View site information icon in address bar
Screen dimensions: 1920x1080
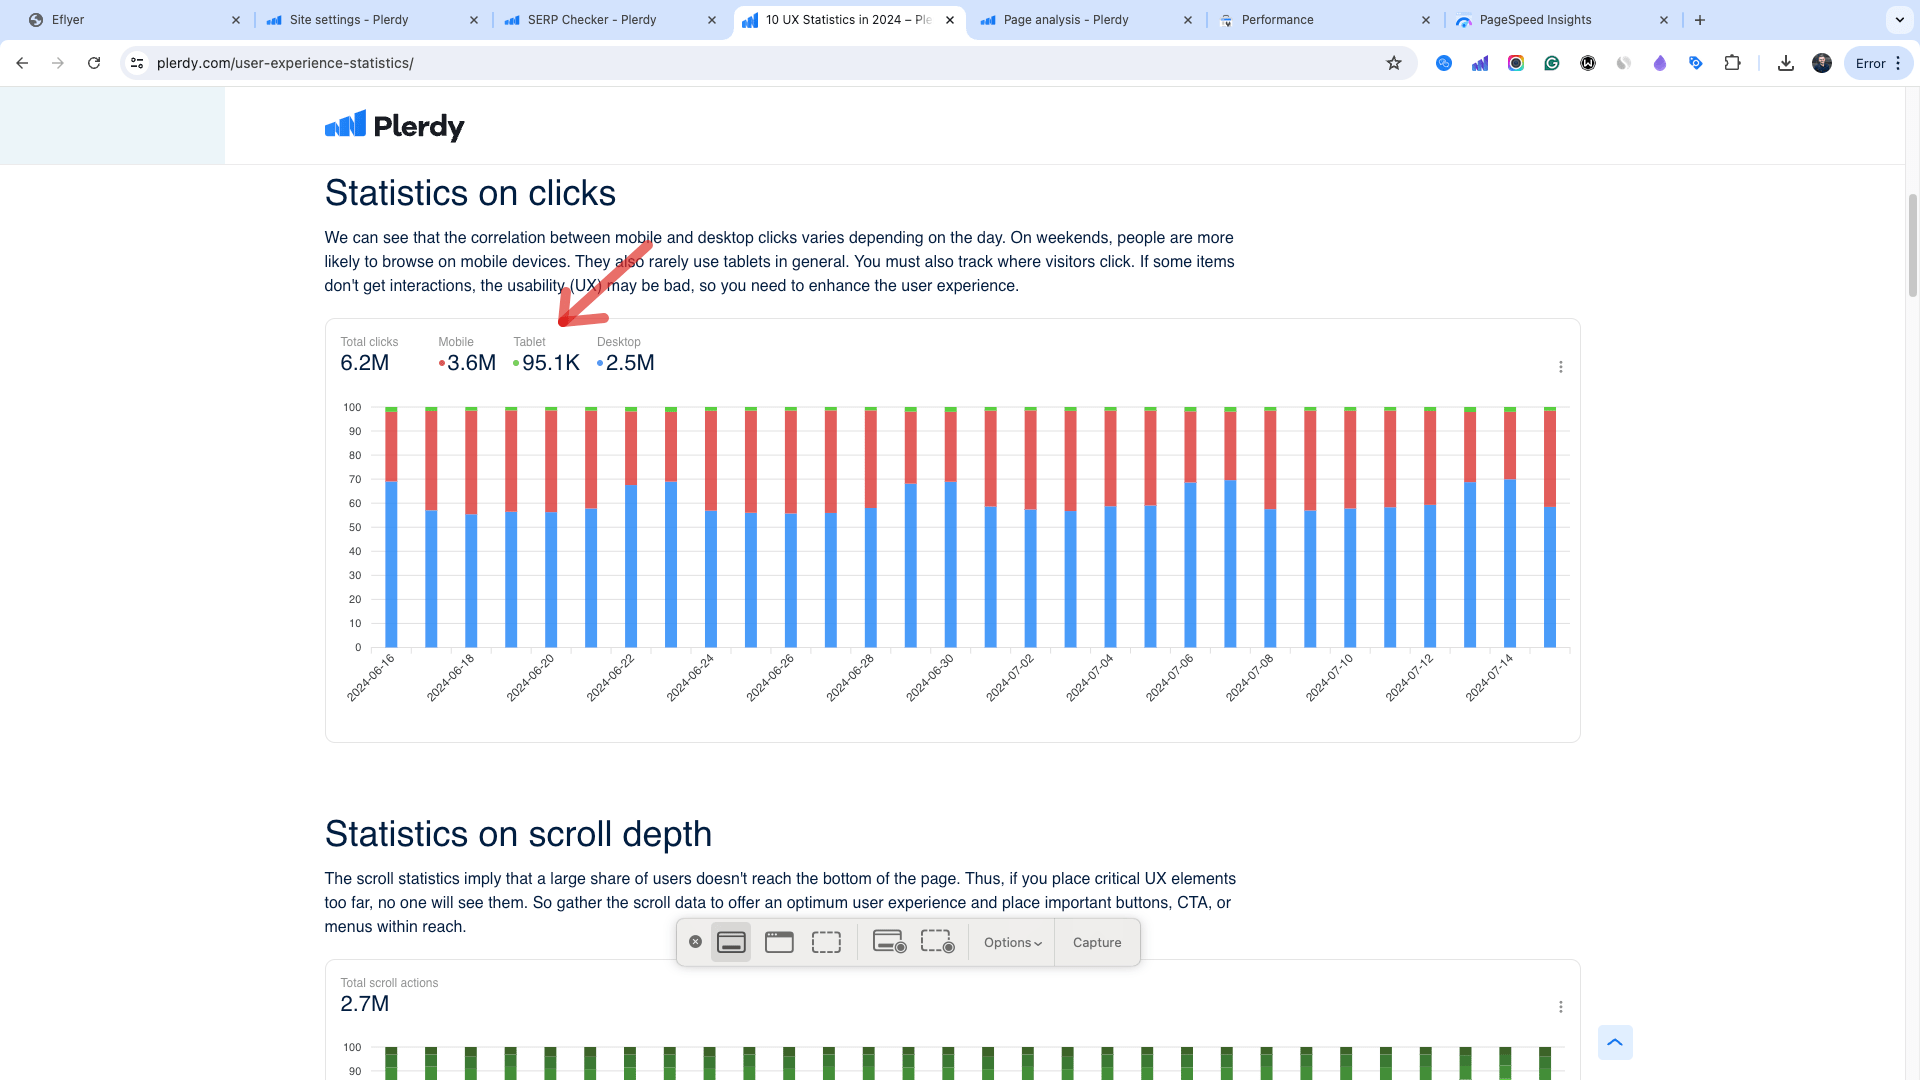(138, 63)
